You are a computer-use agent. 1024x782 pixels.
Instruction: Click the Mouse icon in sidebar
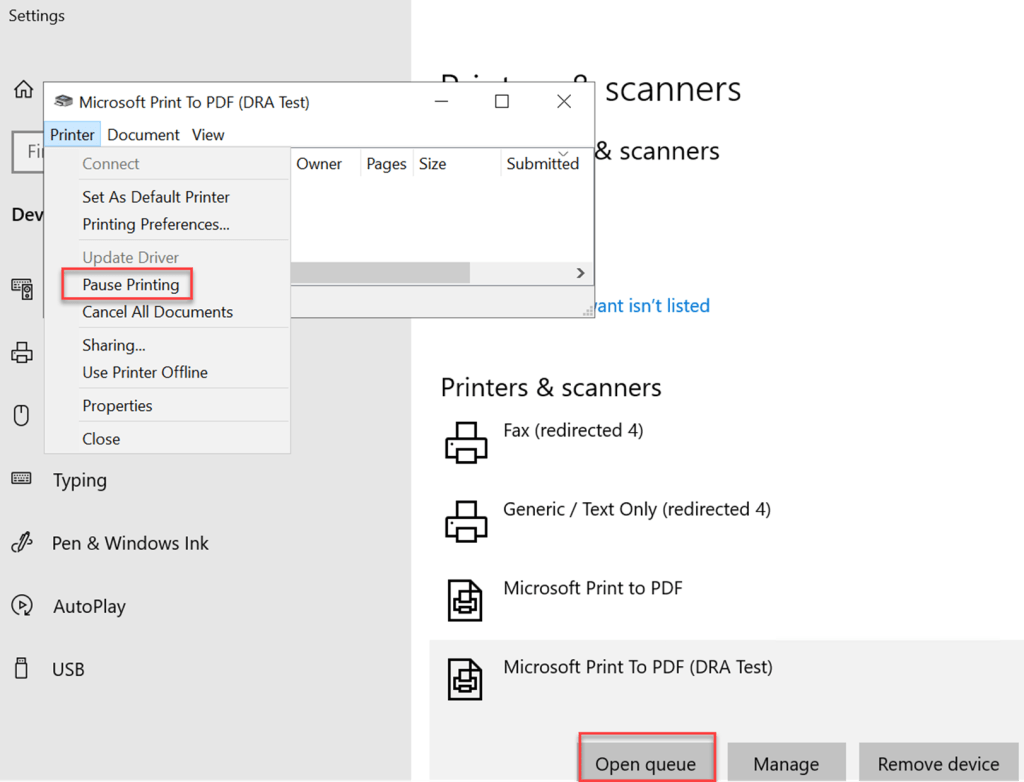click(x=22, y=415)
